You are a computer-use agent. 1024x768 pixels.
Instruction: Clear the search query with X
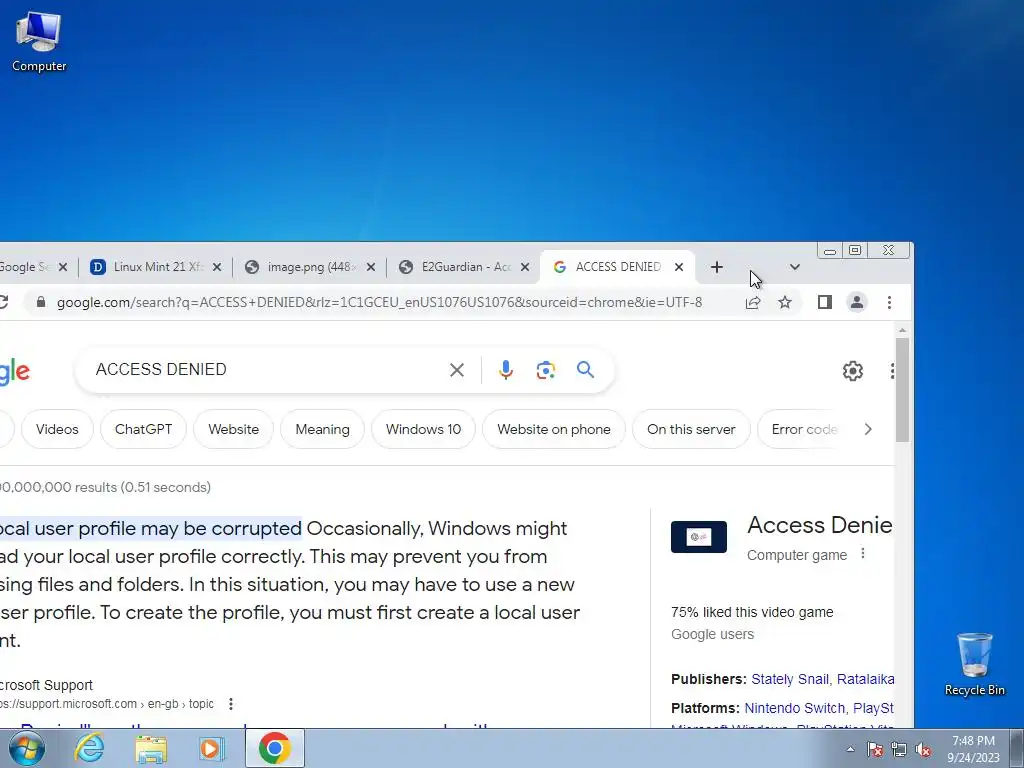pos(457,370)
